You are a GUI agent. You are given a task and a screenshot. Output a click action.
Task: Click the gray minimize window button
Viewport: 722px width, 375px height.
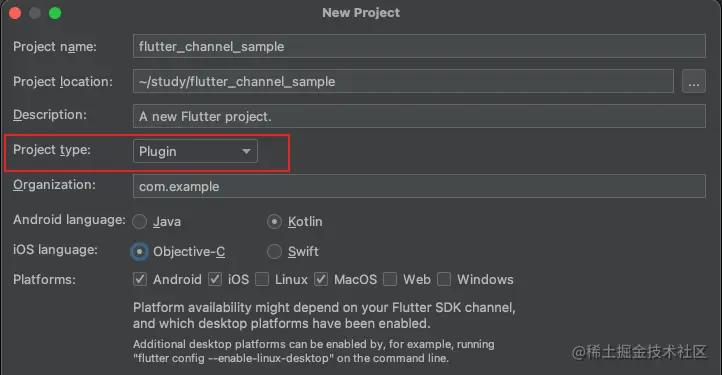35,13
